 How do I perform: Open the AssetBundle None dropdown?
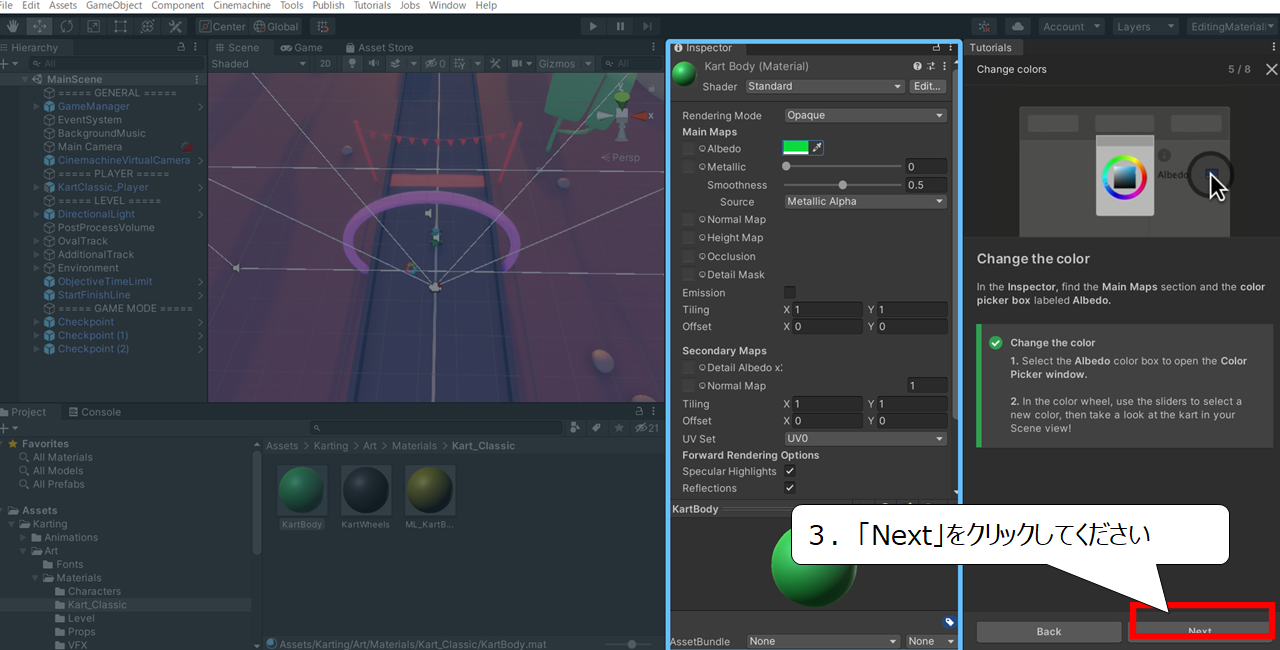824,641
